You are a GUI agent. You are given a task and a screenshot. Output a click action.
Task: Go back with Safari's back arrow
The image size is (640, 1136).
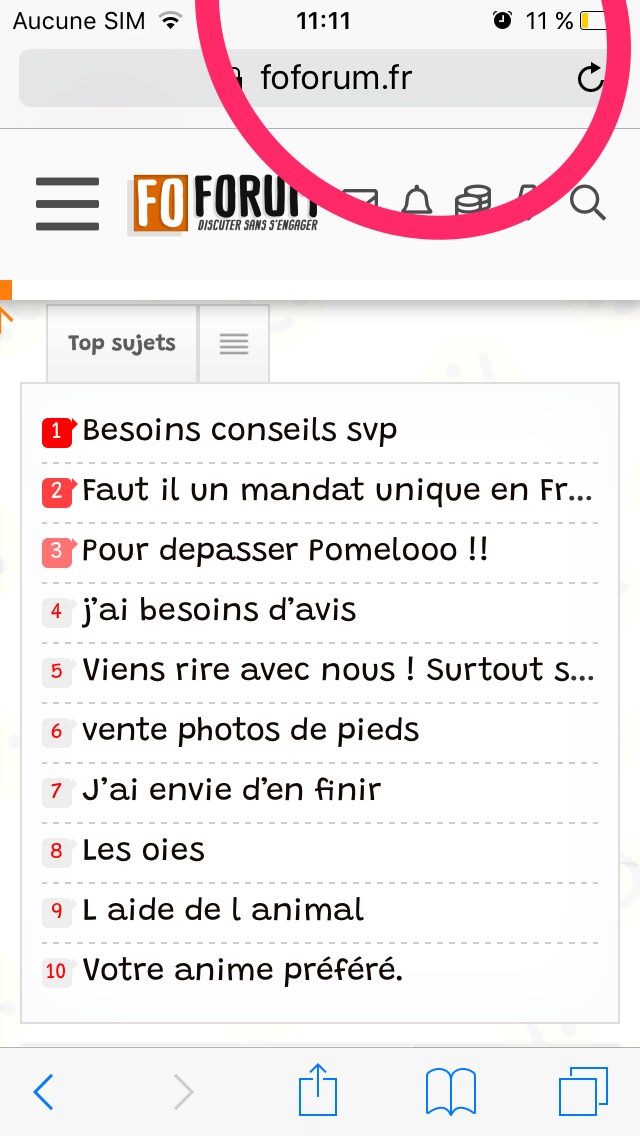coord(43,1092)
